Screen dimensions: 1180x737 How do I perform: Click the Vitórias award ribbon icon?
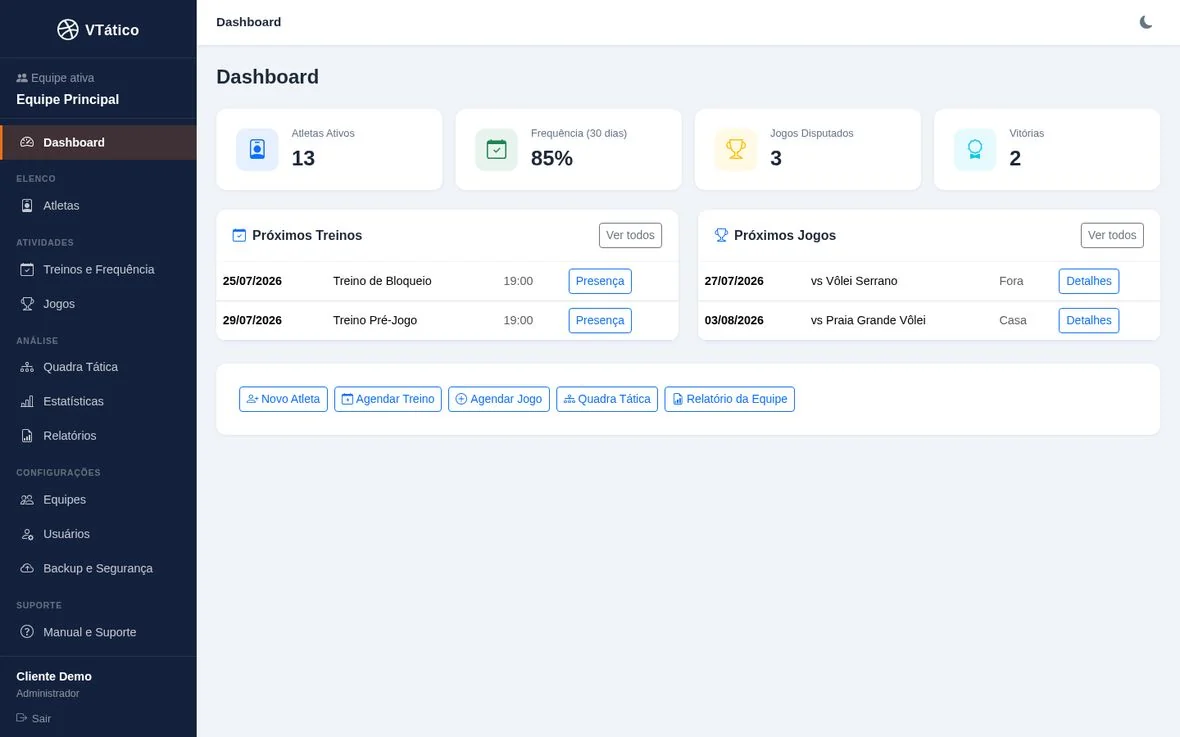tap(975, 149)
